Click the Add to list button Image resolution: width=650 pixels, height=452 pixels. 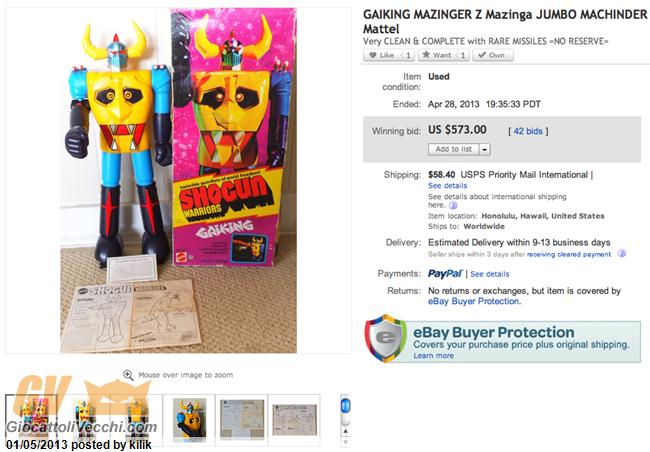454,149
